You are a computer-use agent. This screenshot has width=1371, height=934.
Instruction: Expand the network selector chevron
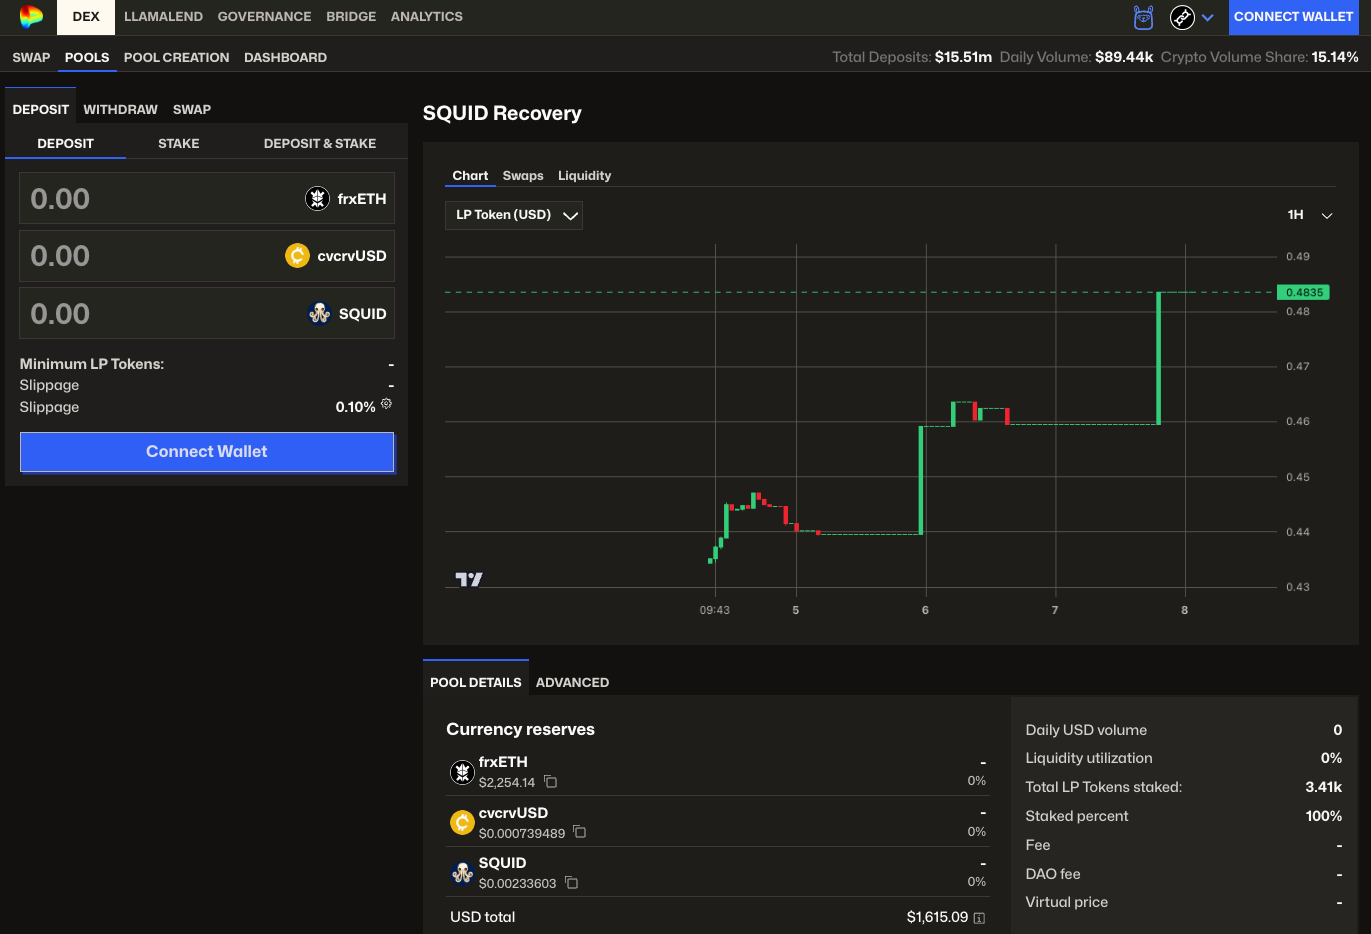[1208, 17]
